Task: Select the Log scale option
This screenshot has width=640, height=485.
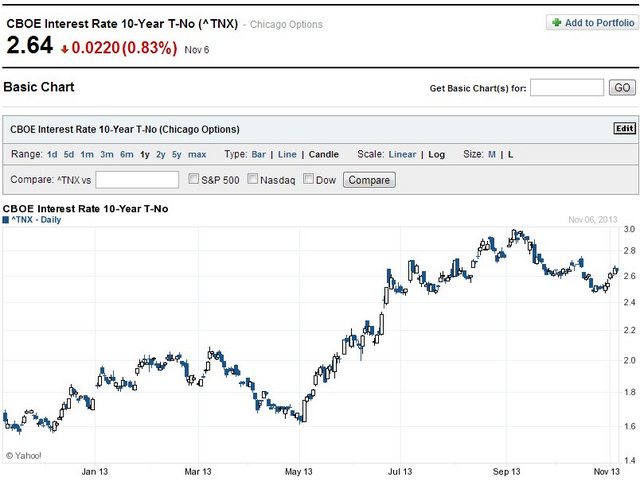Action: (x=436, y=154)
